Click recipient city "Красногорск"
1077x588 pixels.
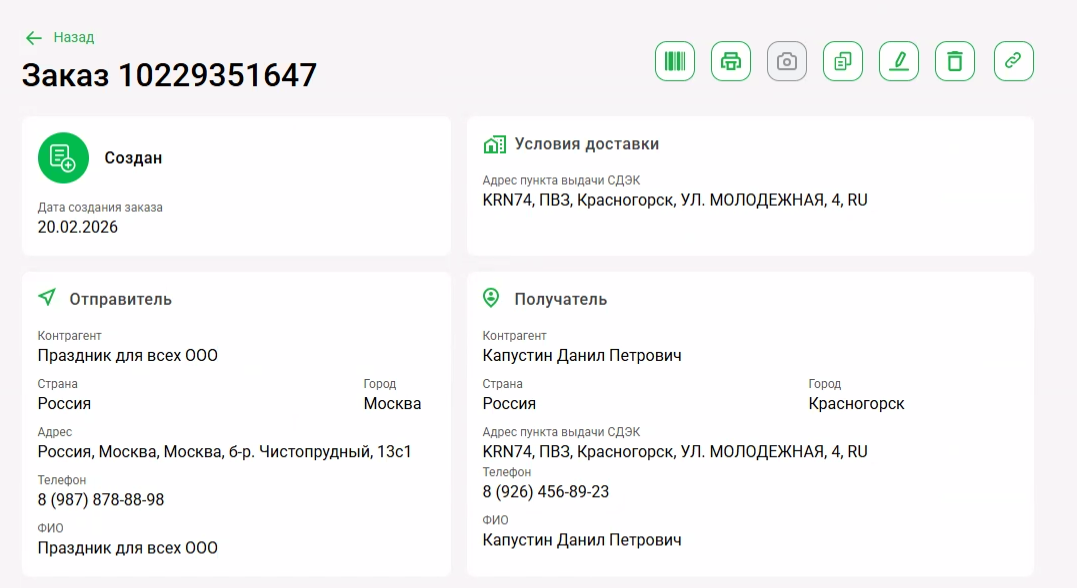856,404
